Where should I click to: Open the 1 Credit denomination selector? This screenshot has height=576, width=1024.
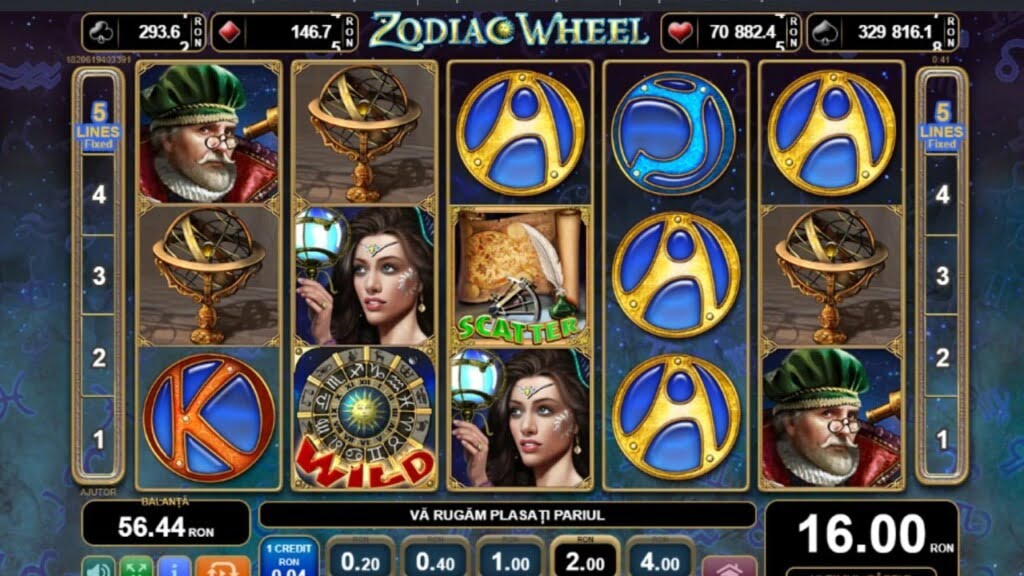[x=289, y=558]
